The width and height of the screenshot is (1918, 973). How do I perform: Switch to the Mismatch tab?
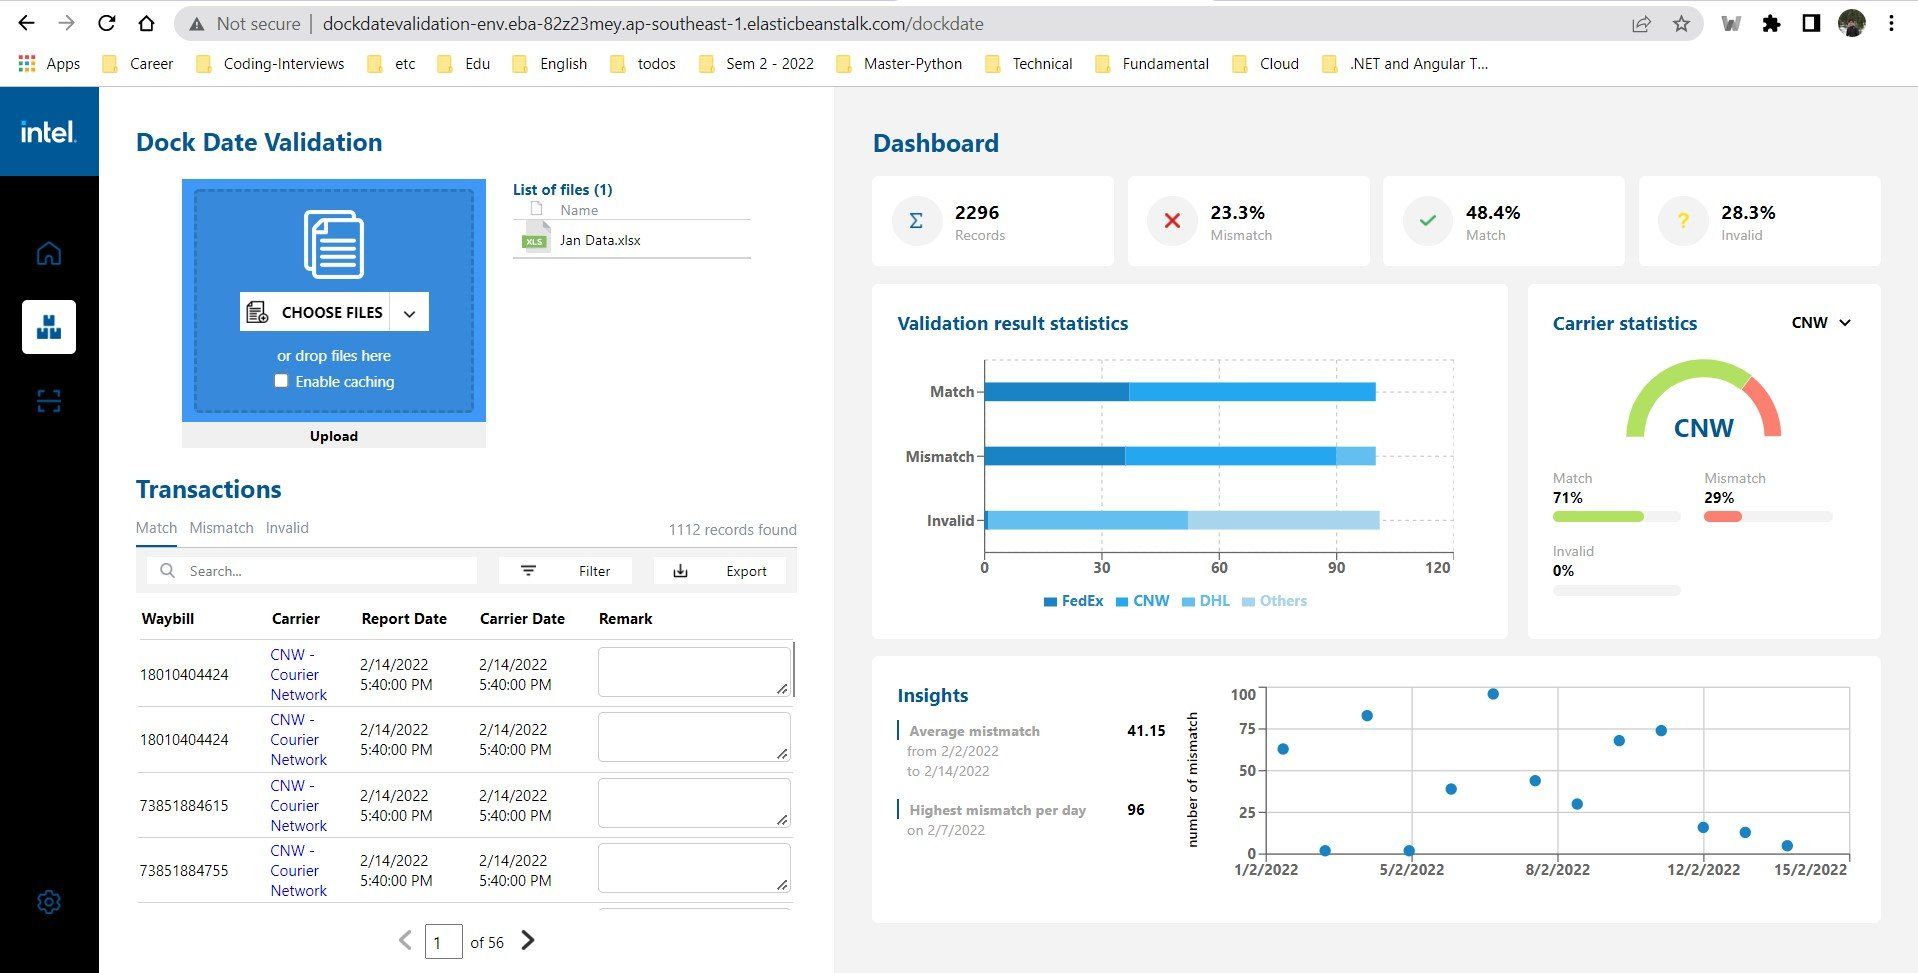[x=221, y=528]
